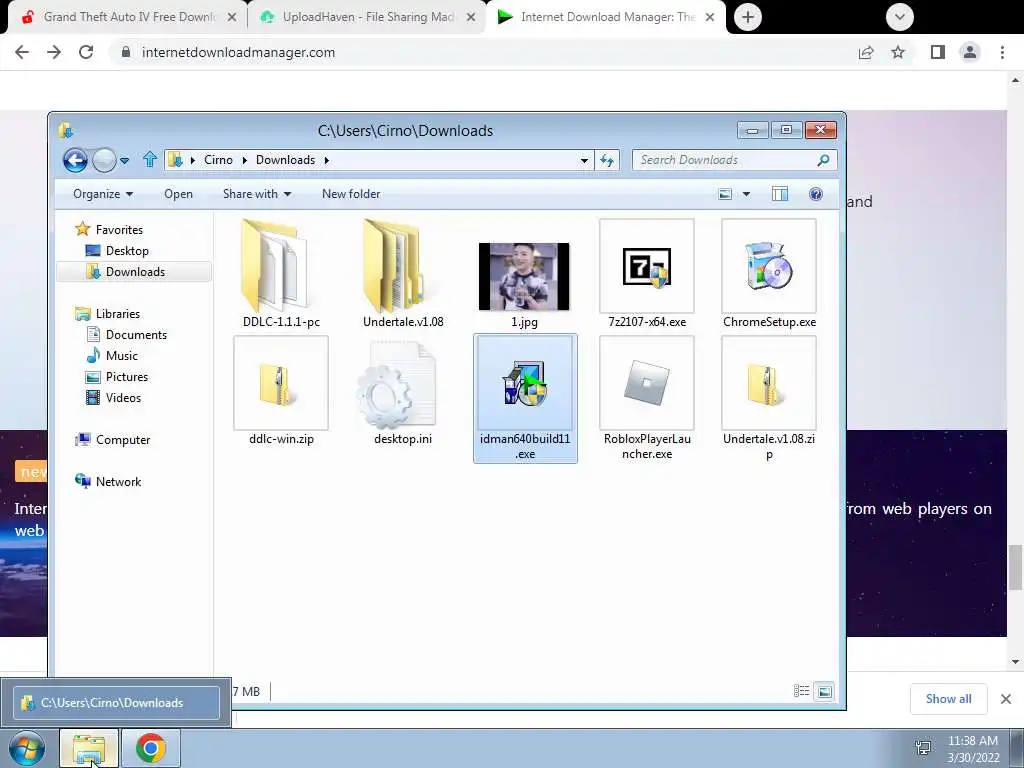Select the desktop.ini file icon
The width and height of the screenshot is (1024, 768).
(x=397, y=385)
